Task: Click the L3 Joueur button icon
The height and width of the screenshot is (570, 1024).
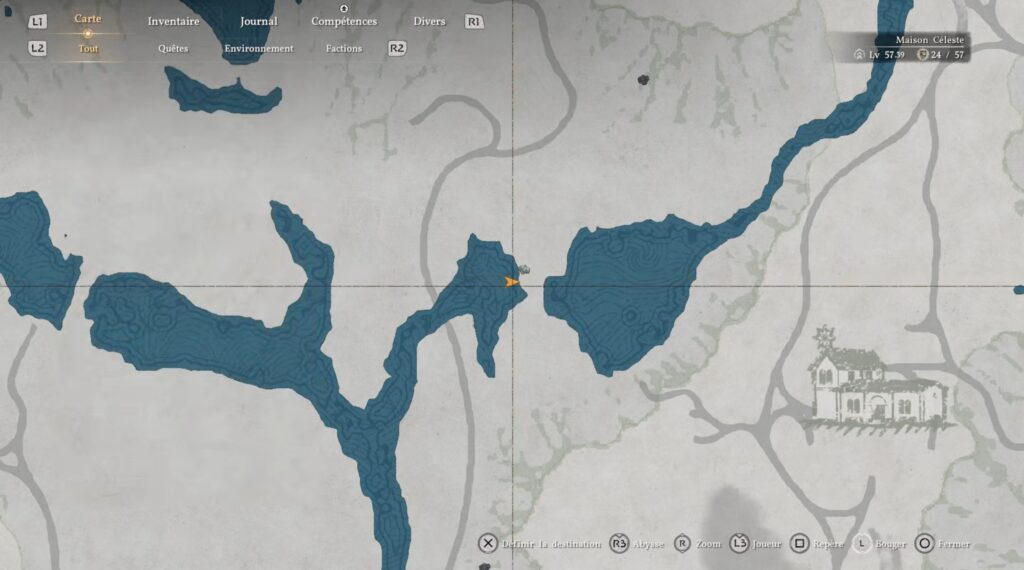Action: coord(739,544)
